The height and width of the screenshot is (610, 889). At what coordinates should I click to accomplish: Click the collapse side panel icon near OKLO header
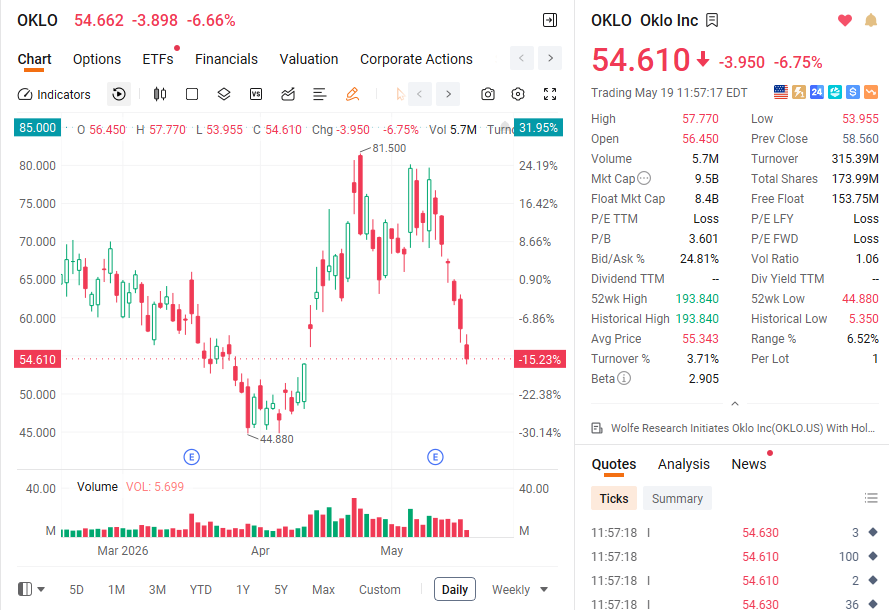point(550,20)
